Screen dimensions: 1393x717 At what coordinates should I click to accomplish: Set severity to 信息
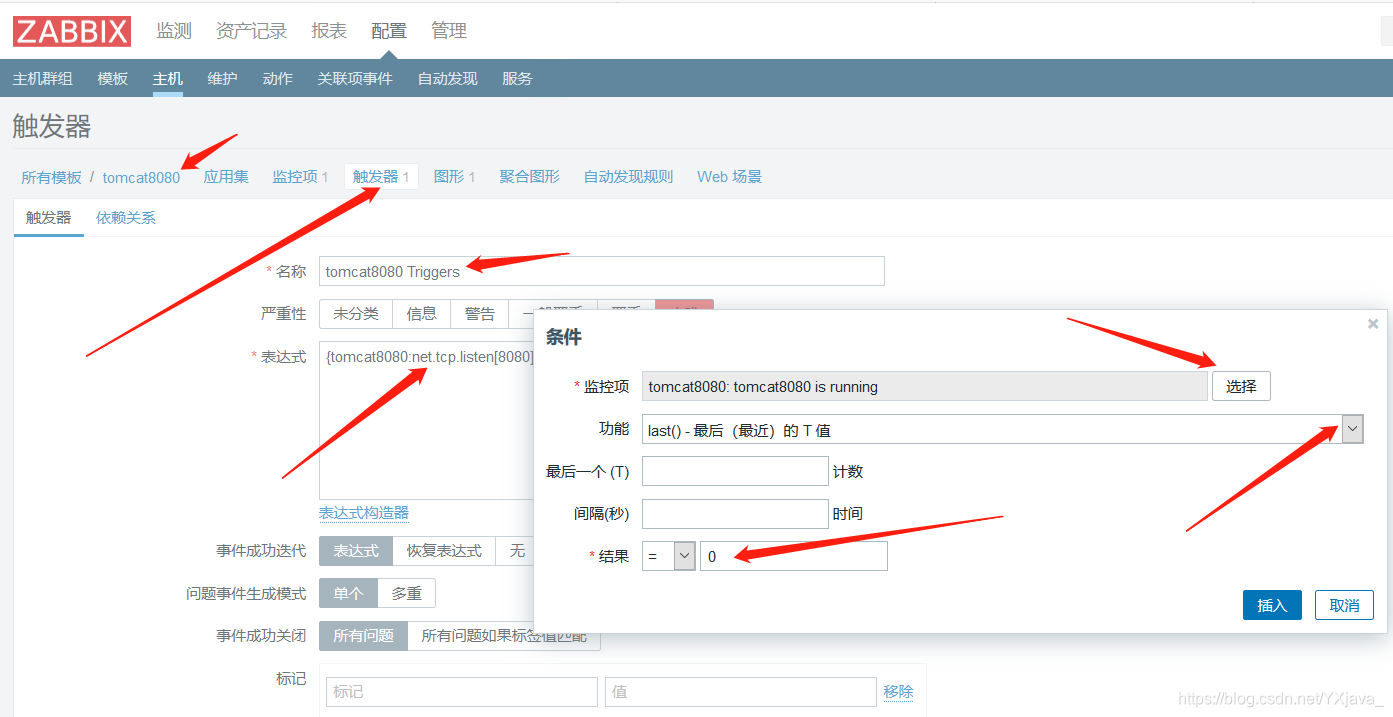point(421,314)
